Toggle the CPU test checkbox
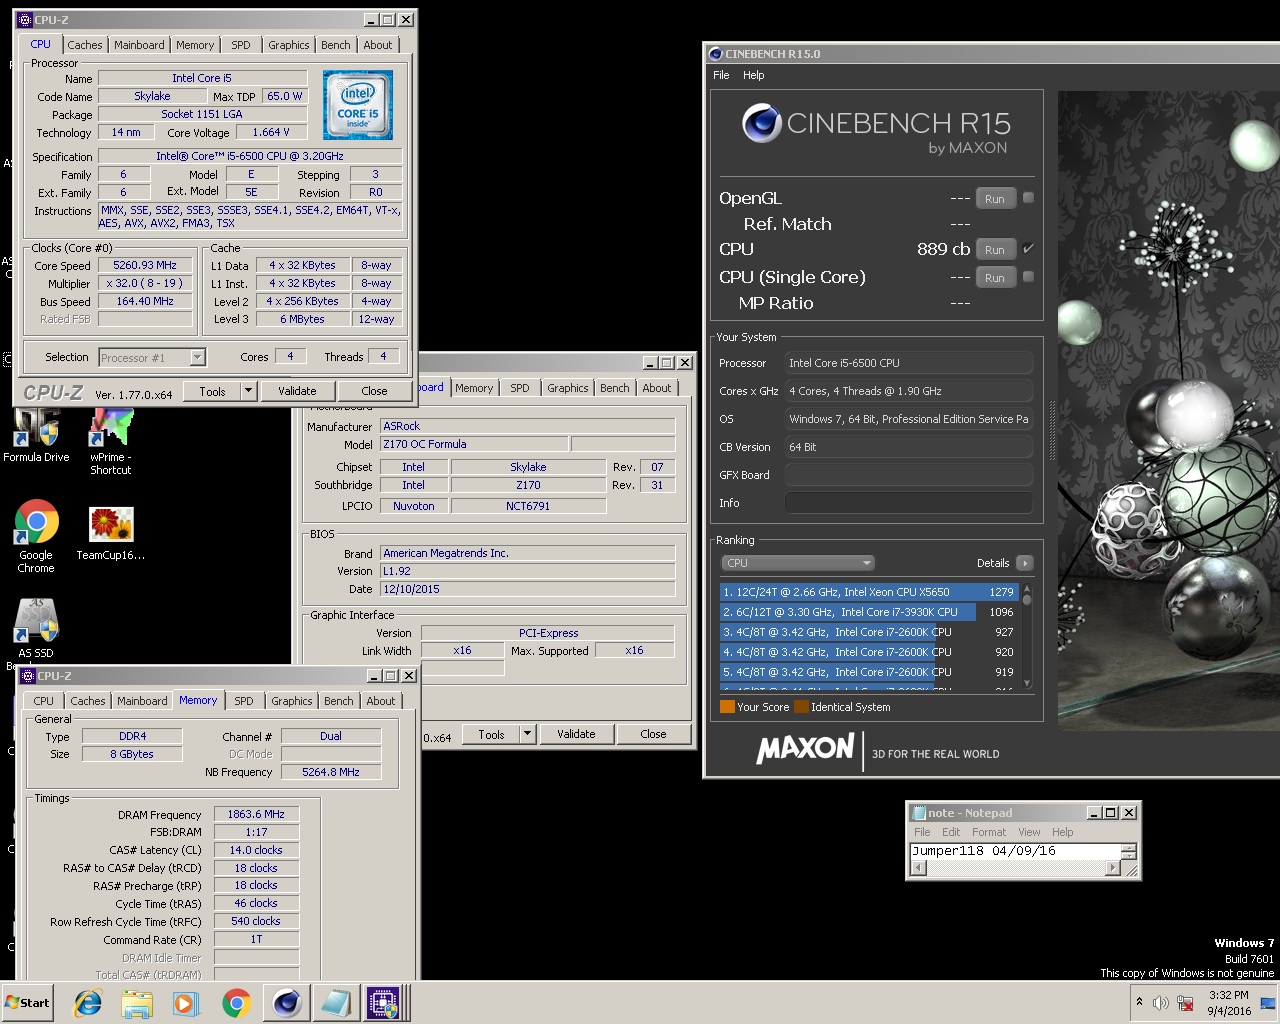This screenshot has height=1024, width=1280. point(1028,248)
